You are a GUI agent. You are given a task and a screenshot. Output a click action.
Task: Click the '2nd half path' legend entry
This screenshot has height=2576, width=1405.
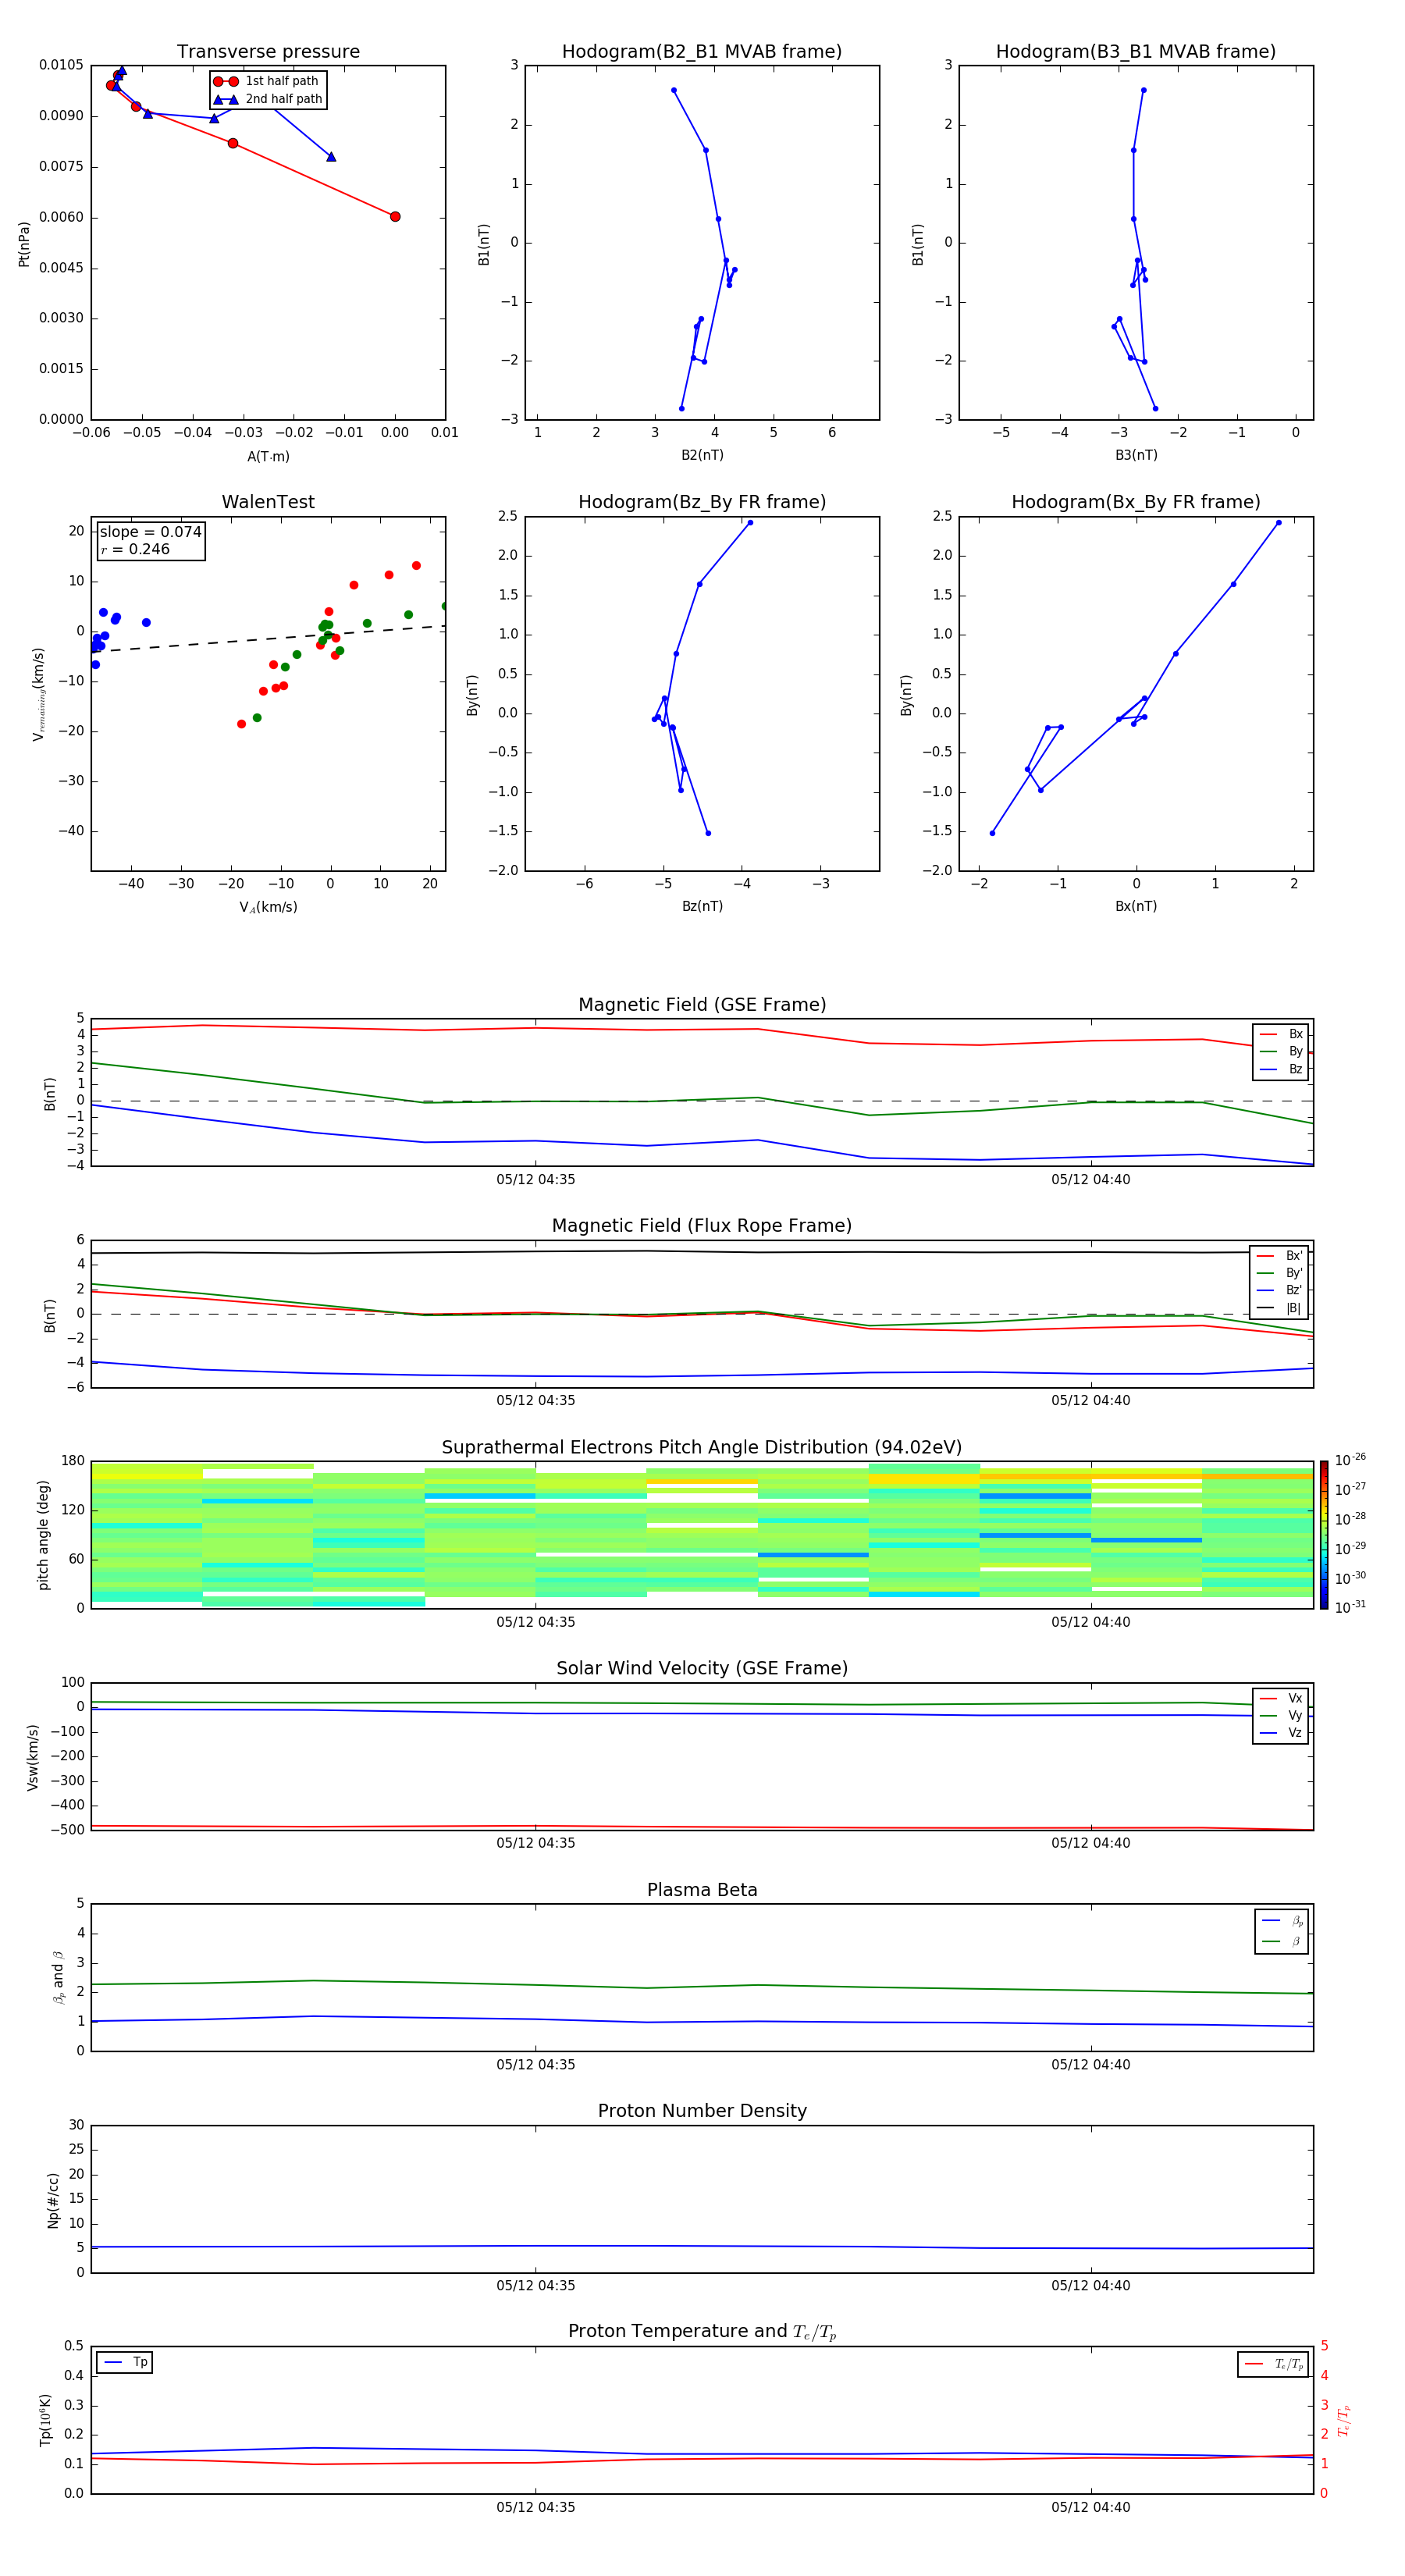(268, 99)
